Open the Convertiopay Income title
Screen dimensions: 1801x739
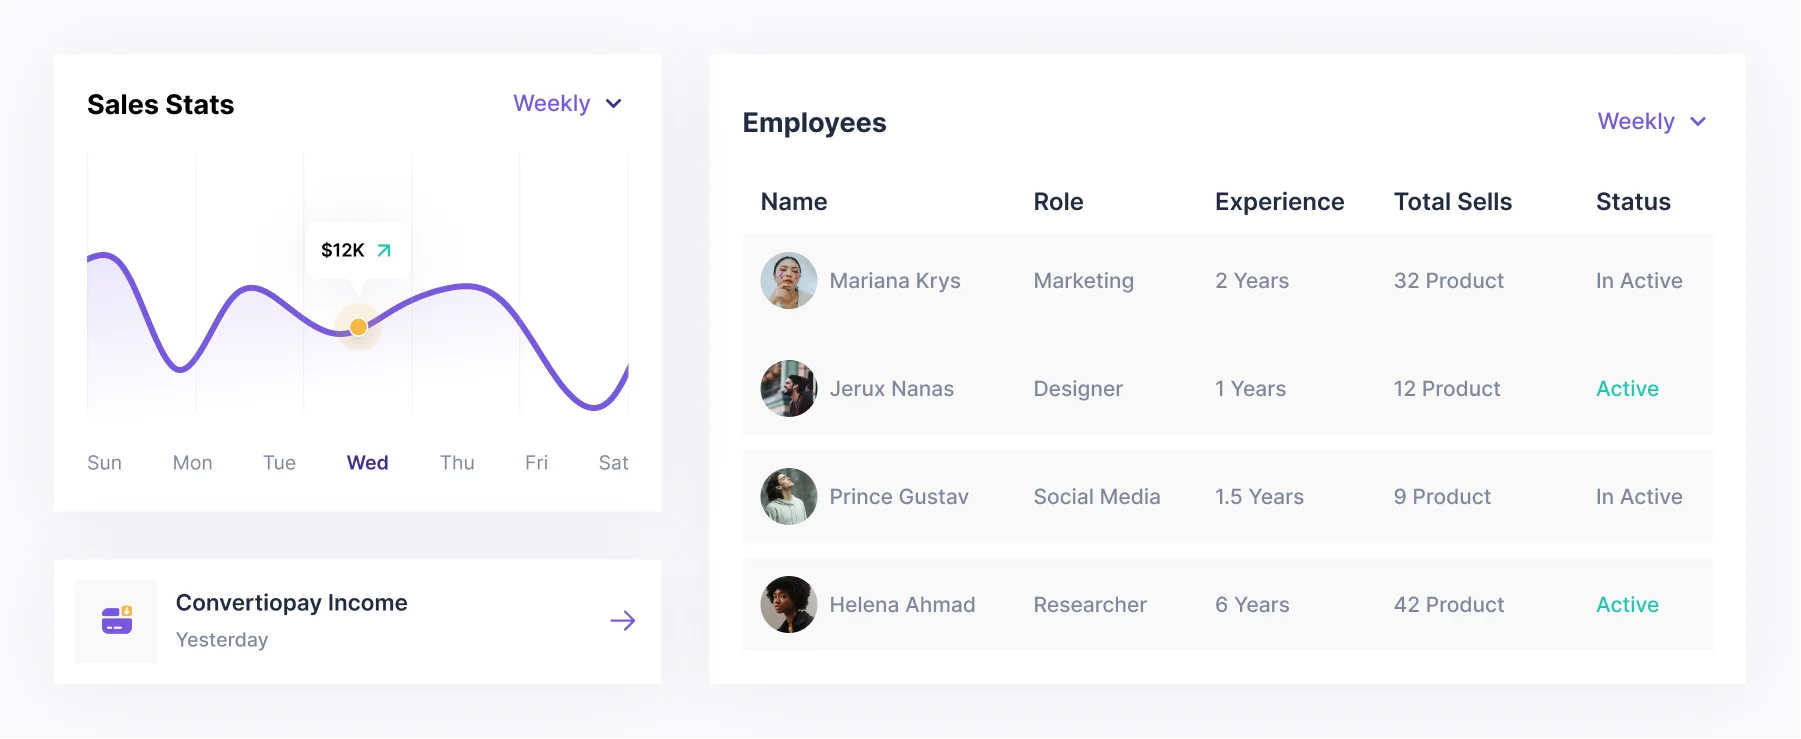point(291,603)
